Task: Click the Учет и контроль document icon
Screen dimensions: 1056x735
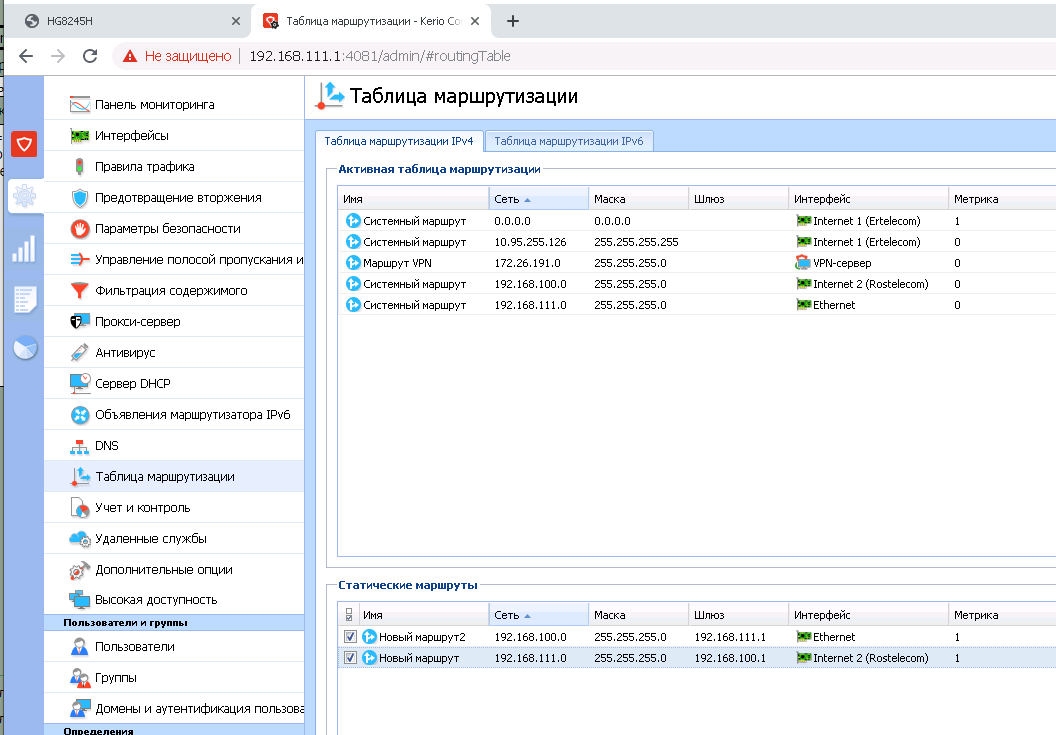Action: coord(79,507)
